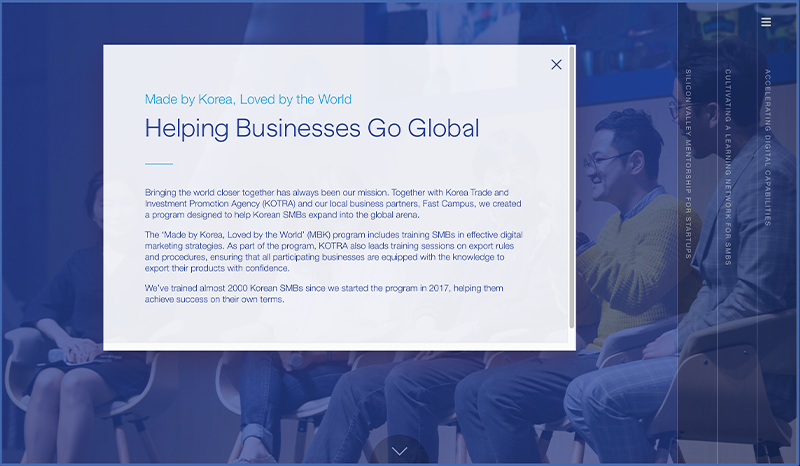
Task: Click paragraph starting The 'Made by Korea
Action: point(334,251)
